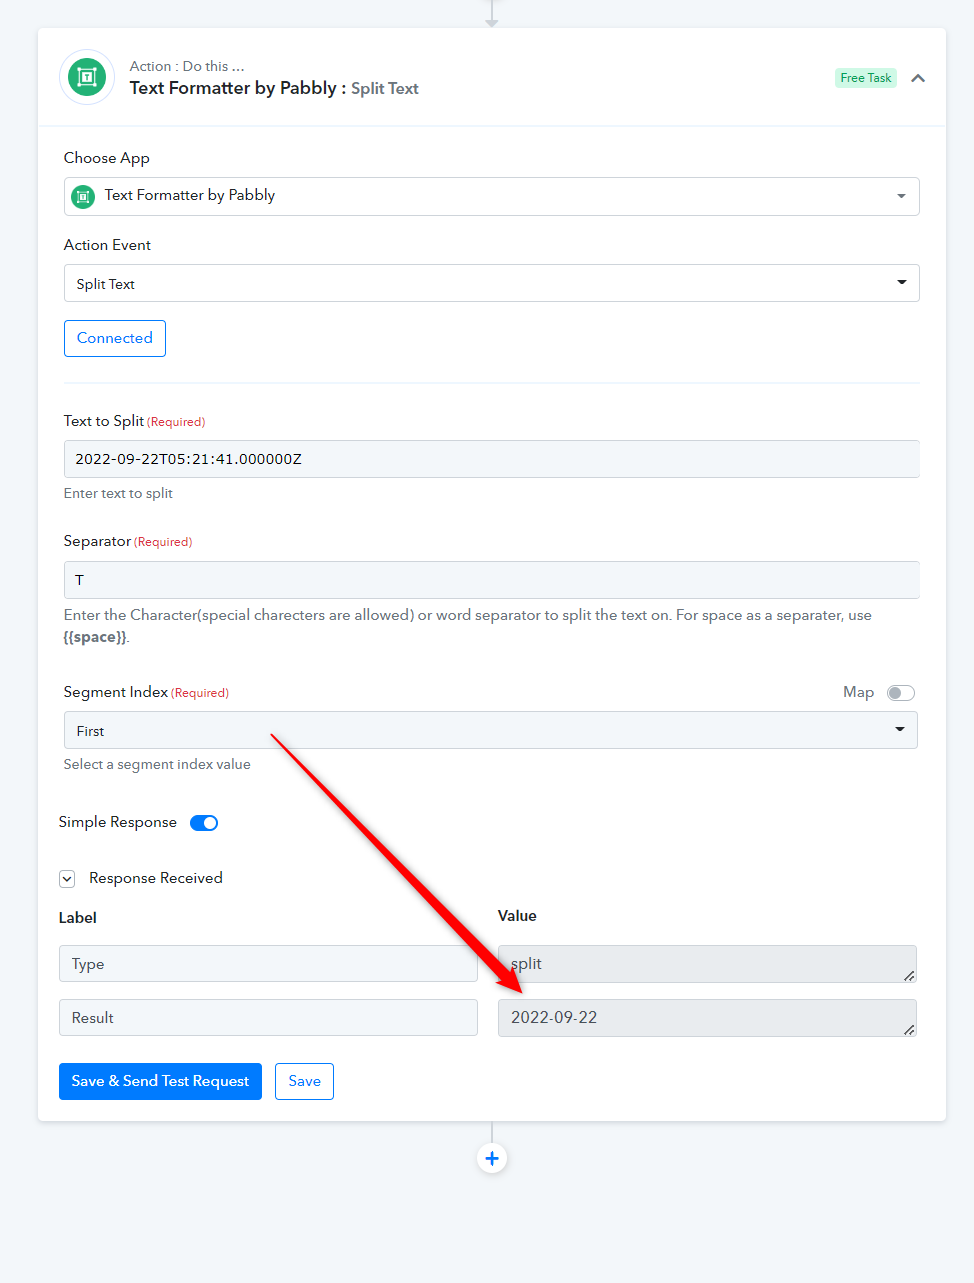Uncheck the Response Received checkbox

67,879
